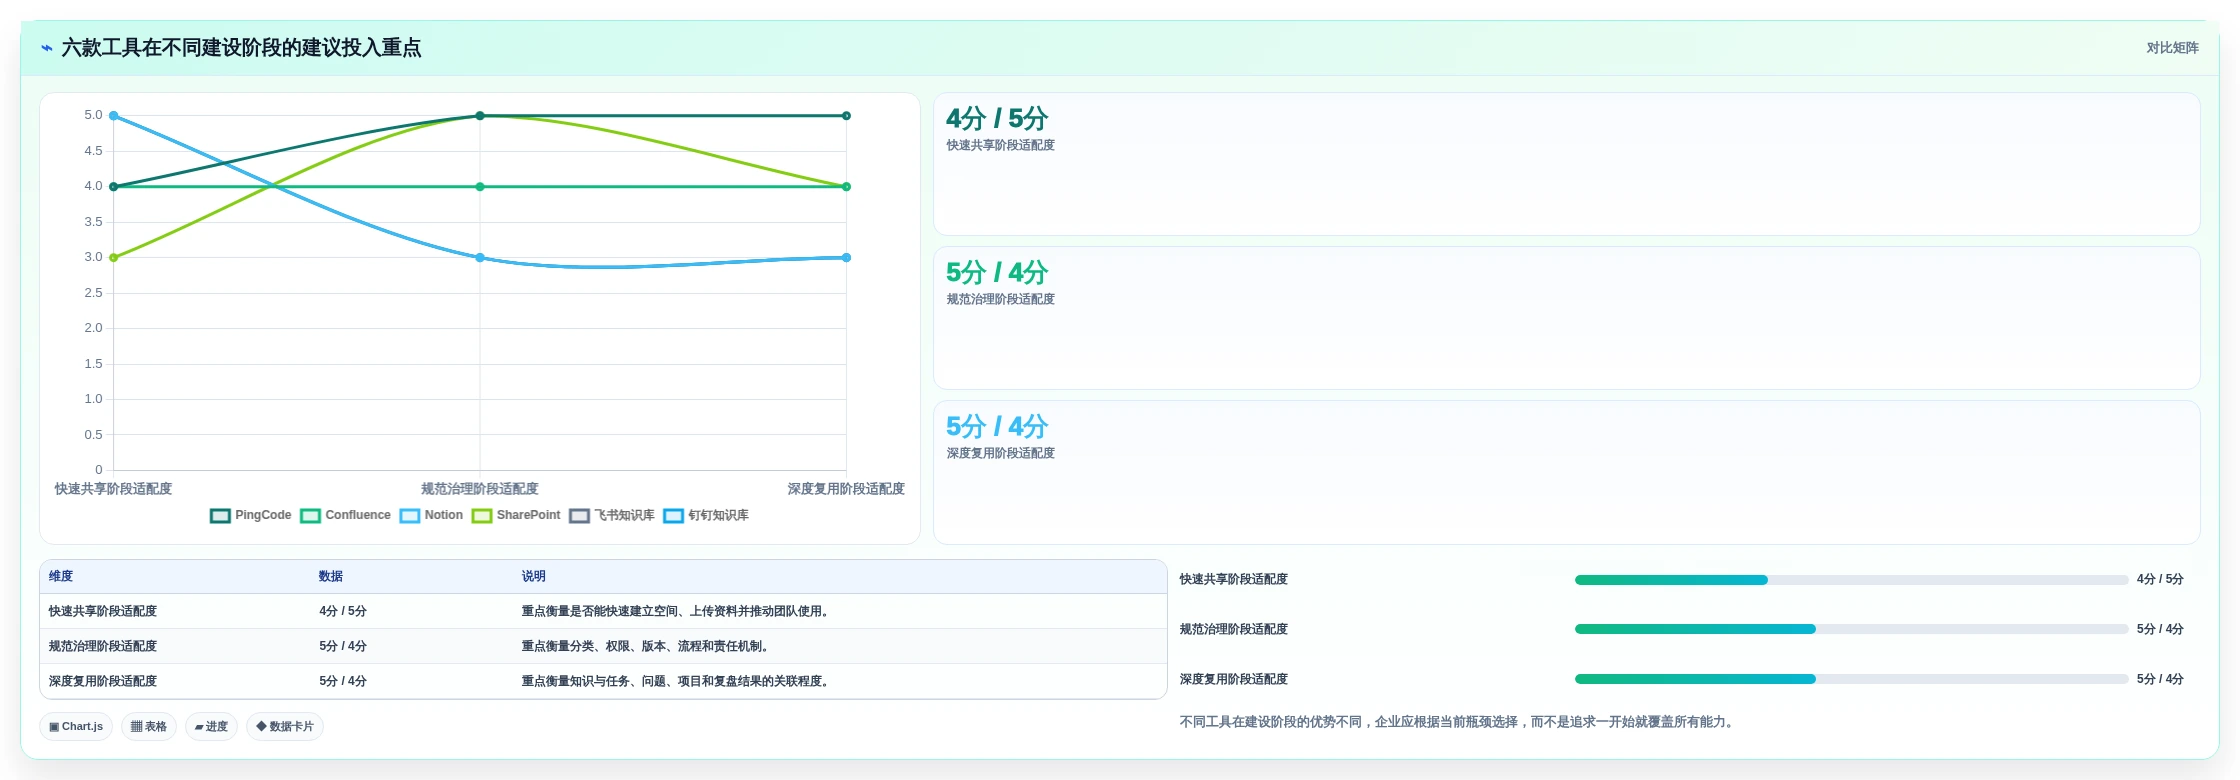Viewport: 2240px width, 780px height.
Task: Hide the Notion line via legend
Action: click(431, 516)
